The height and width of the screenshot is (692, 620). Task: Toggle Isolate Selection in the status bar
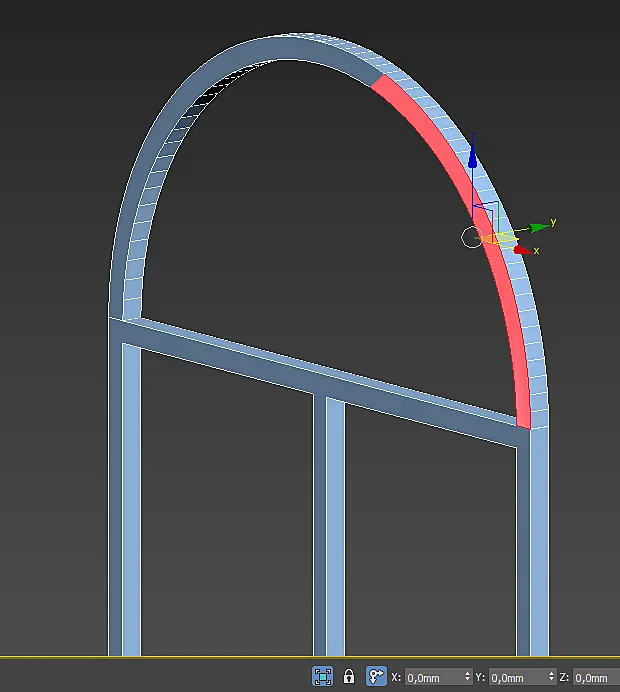[x=323, y=676]
